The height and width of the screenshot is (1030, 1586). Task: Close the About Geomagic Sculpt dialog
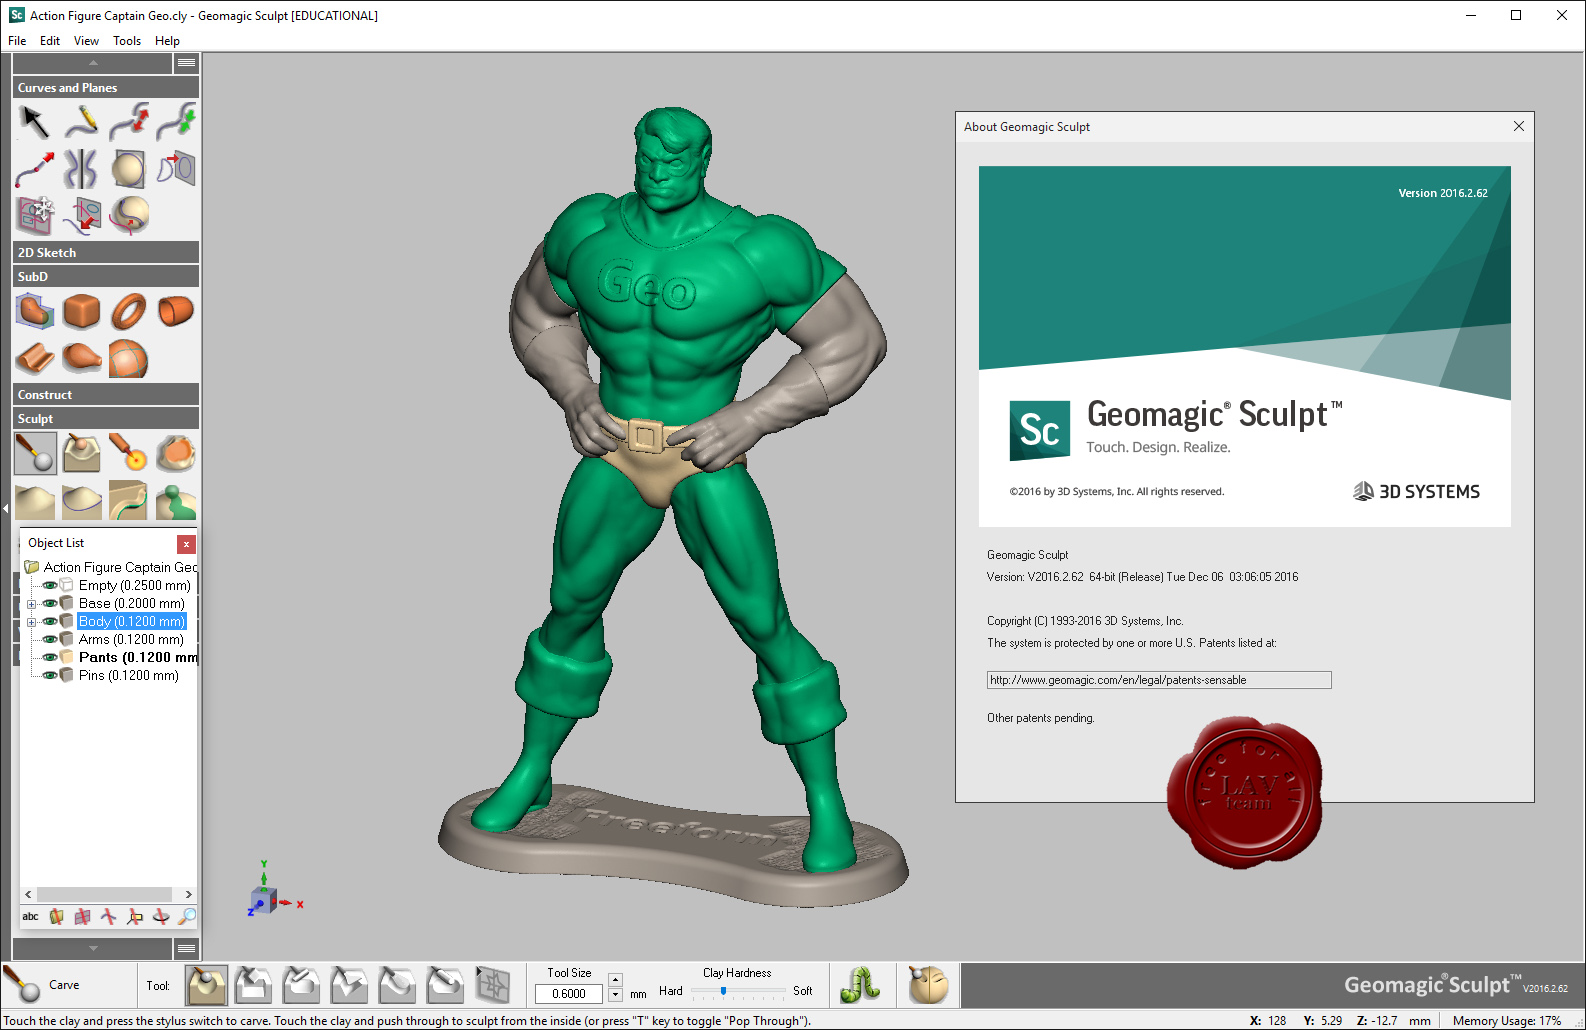(x=1518, y=126)
